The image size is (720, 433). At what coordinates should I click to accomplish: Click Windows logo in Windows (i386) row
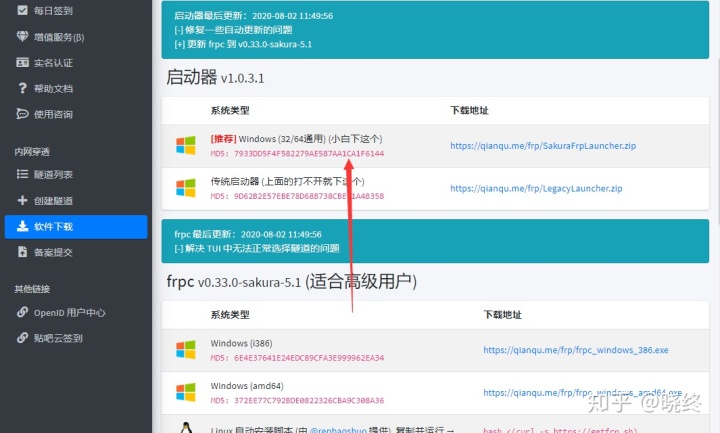[x=186, y=349]
